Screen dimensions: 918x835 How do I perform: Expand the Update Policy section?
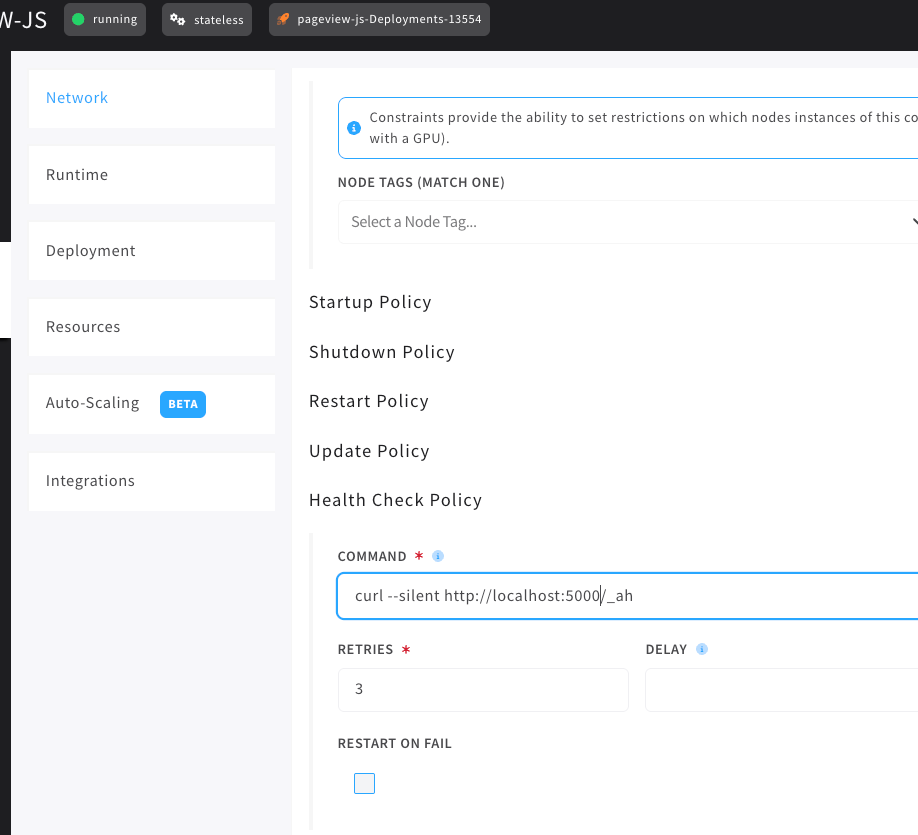pos(369,451)
